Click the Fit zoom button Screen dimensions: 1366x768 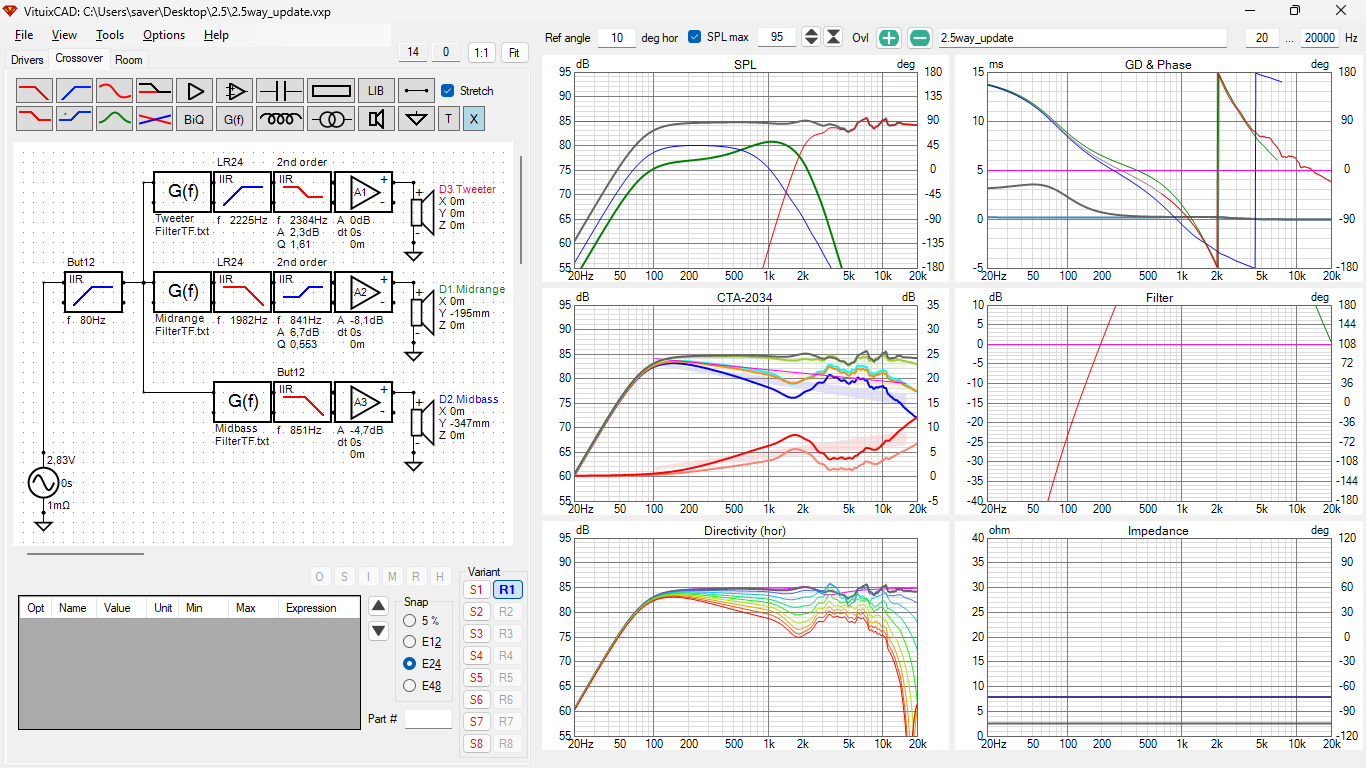tap(515, 52)
